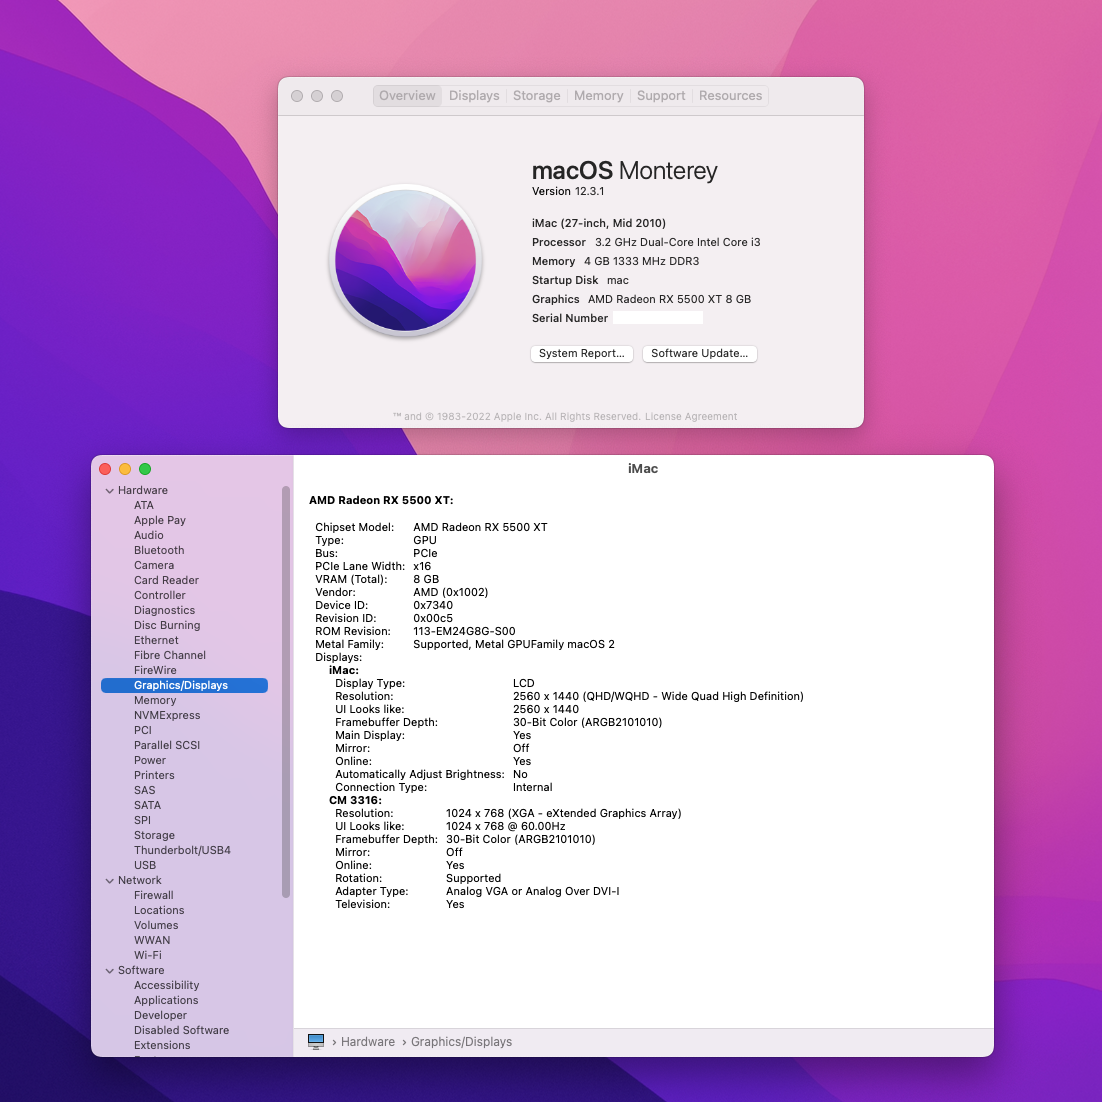Viewport: 1102px width, 1102px height.
Task: Select Camera in the sidebar
Action: (154, 565)
